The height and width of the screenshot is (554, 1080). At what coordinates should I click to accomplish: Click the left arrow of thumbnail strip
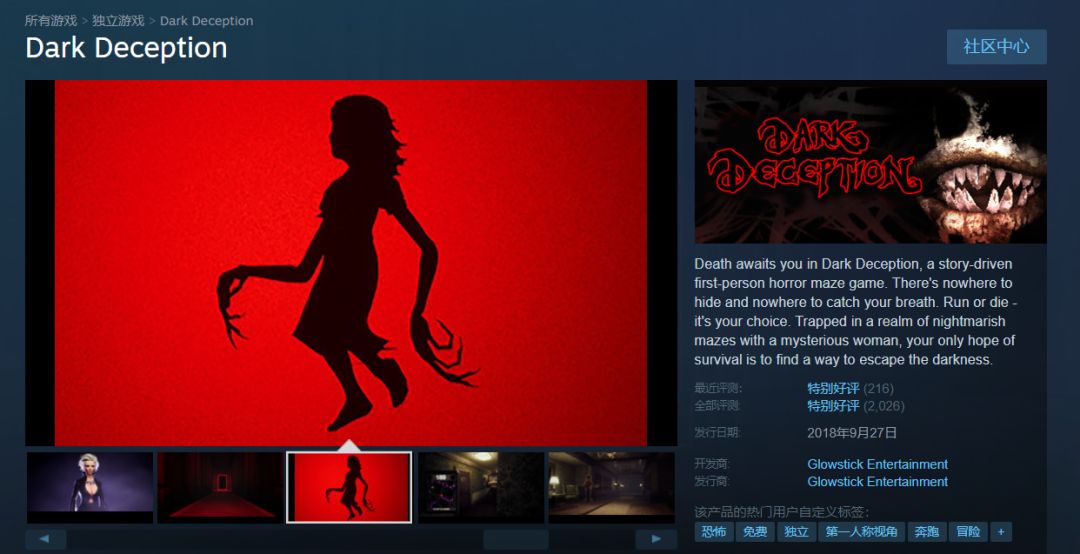[45, 539]
